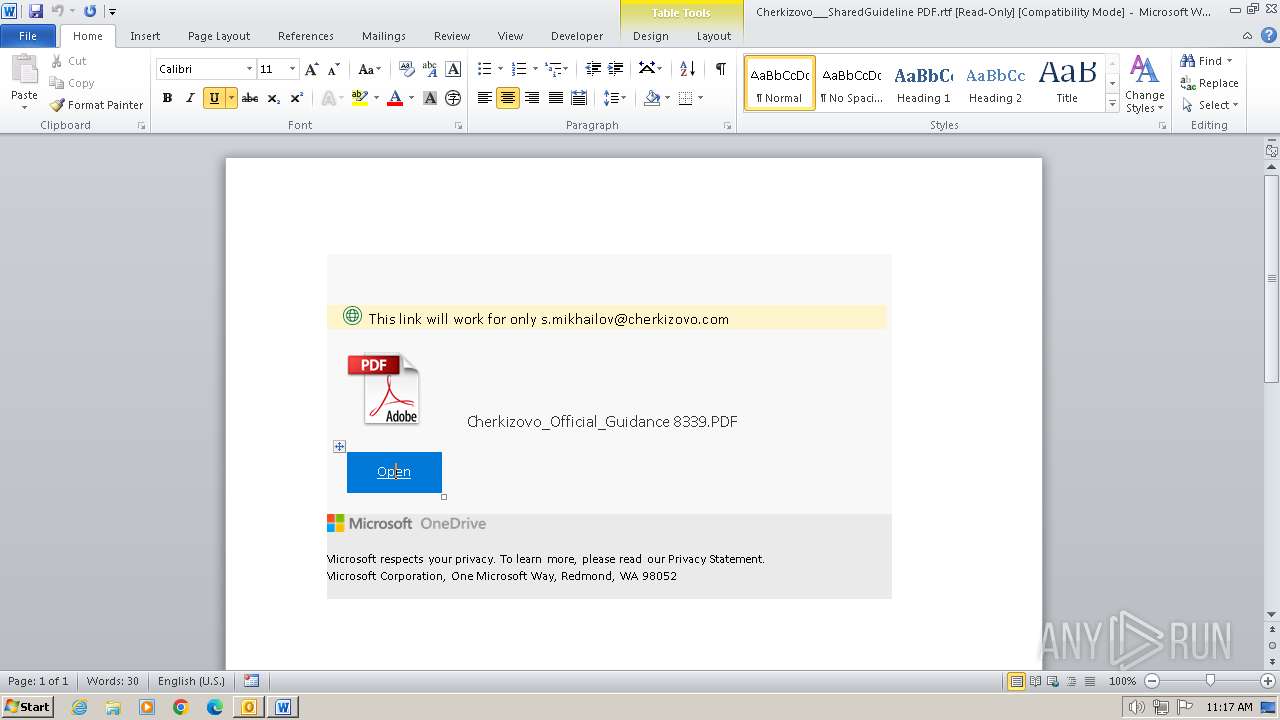Open Font size dropdown

click(292, 69)
